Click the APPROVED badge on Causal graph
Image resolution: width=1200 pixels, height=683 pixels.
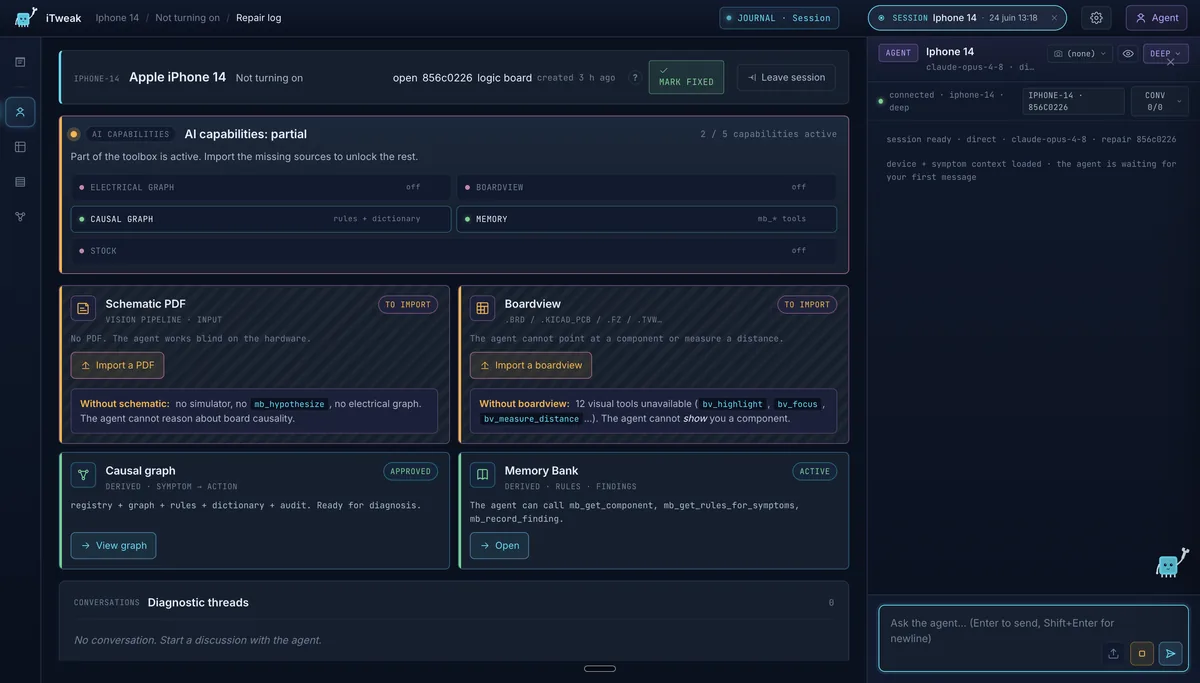tap(411, 471)
